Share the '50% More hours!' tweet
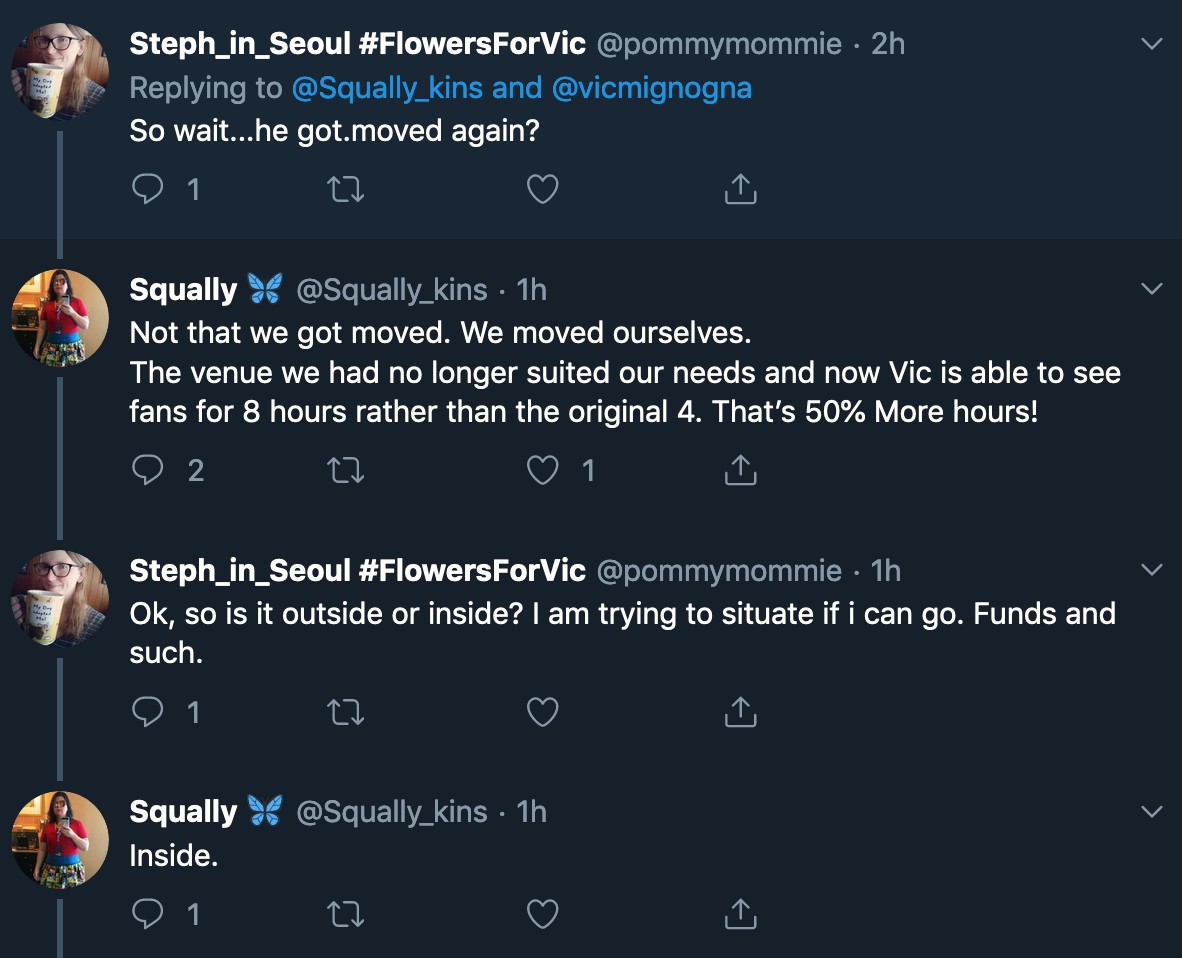The image size is (1182, 958). (x=740, y=470)
